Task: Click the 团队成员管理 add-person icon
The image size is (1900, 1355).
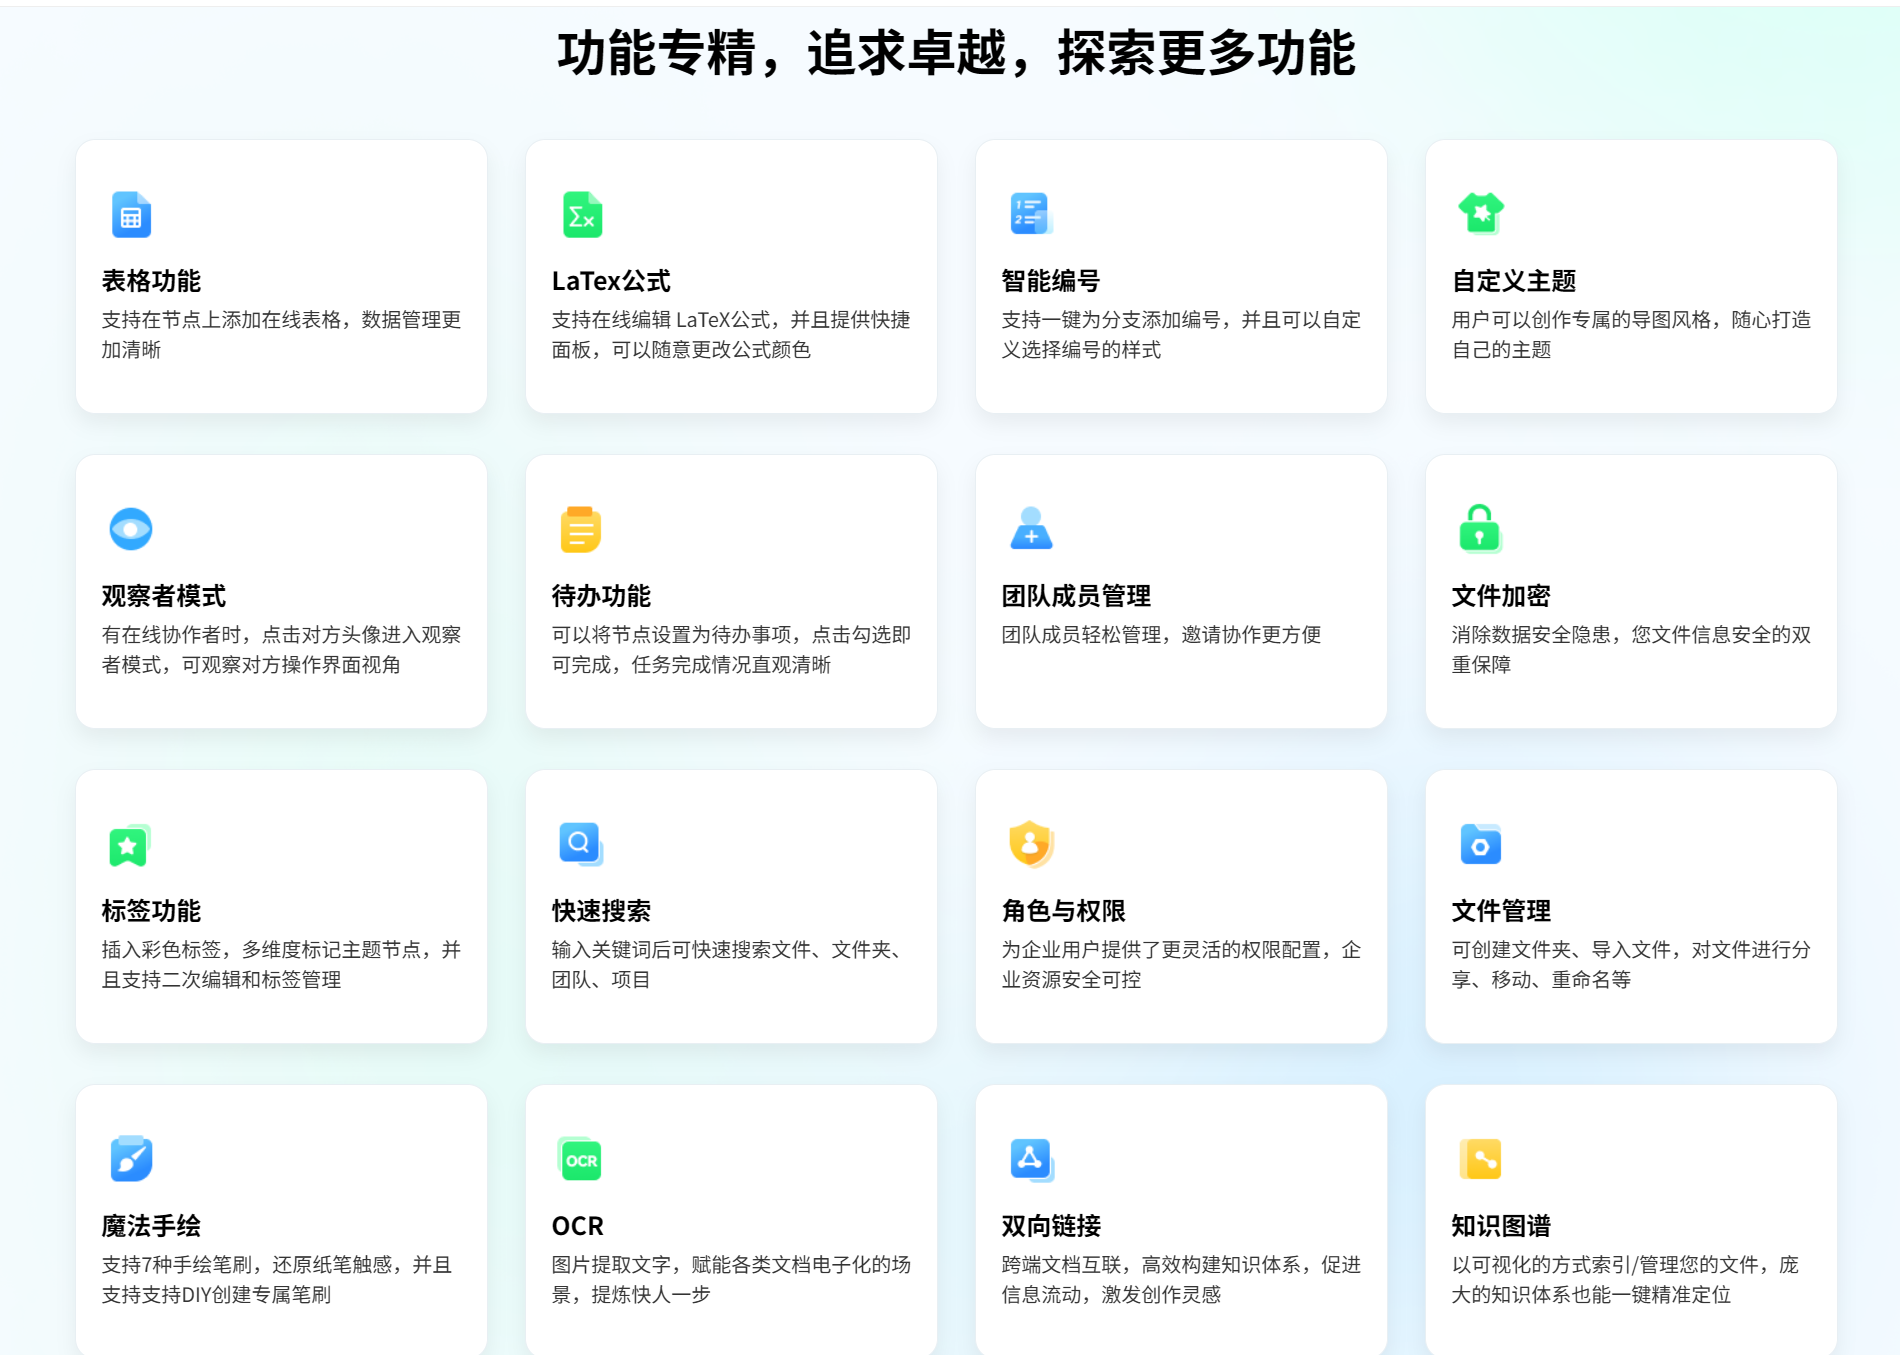Action: tap(1031, 529)
